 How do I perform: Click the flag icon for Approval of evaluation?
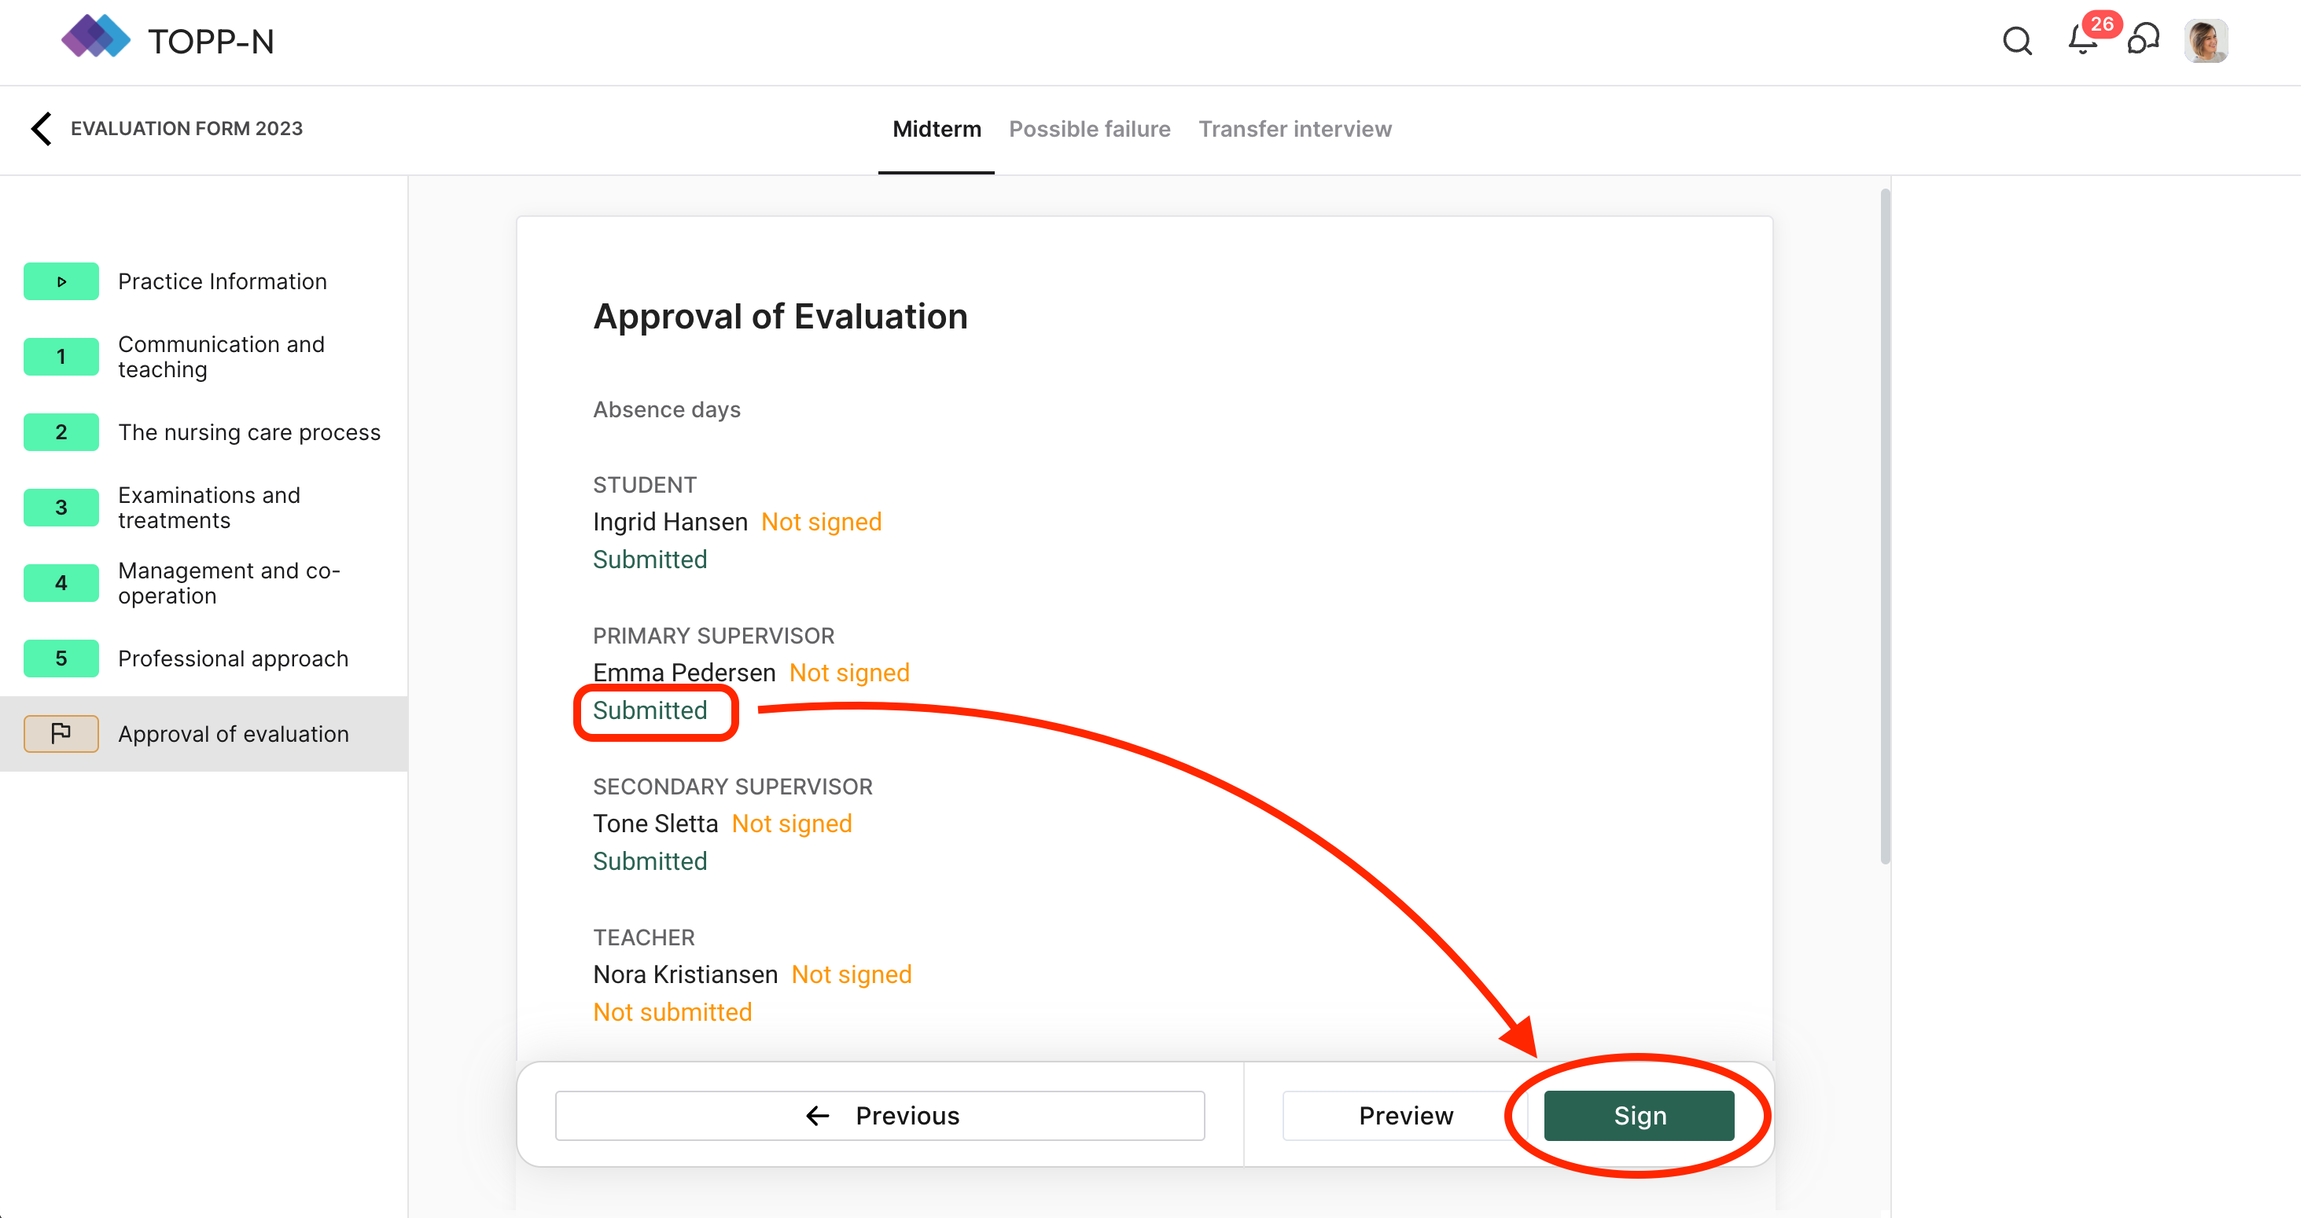[x=61, y=734]
